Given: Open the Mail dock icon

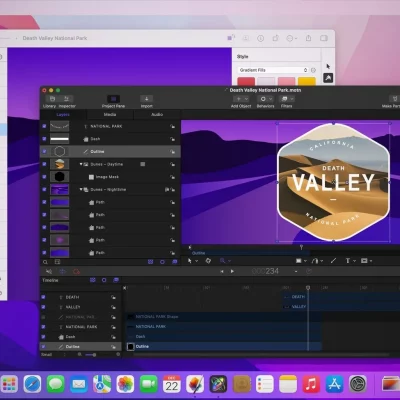Looking at the screenshot, I should [x=79, y=384].
